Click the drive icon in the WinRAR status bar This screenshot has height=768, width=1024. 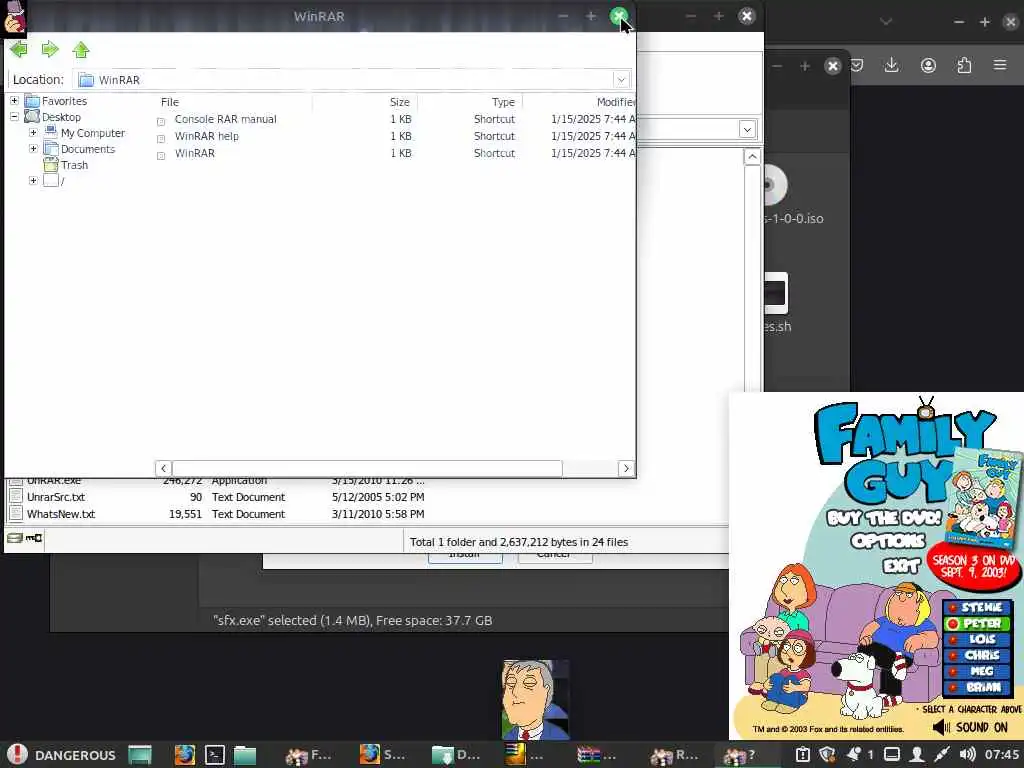click(14, 538)
